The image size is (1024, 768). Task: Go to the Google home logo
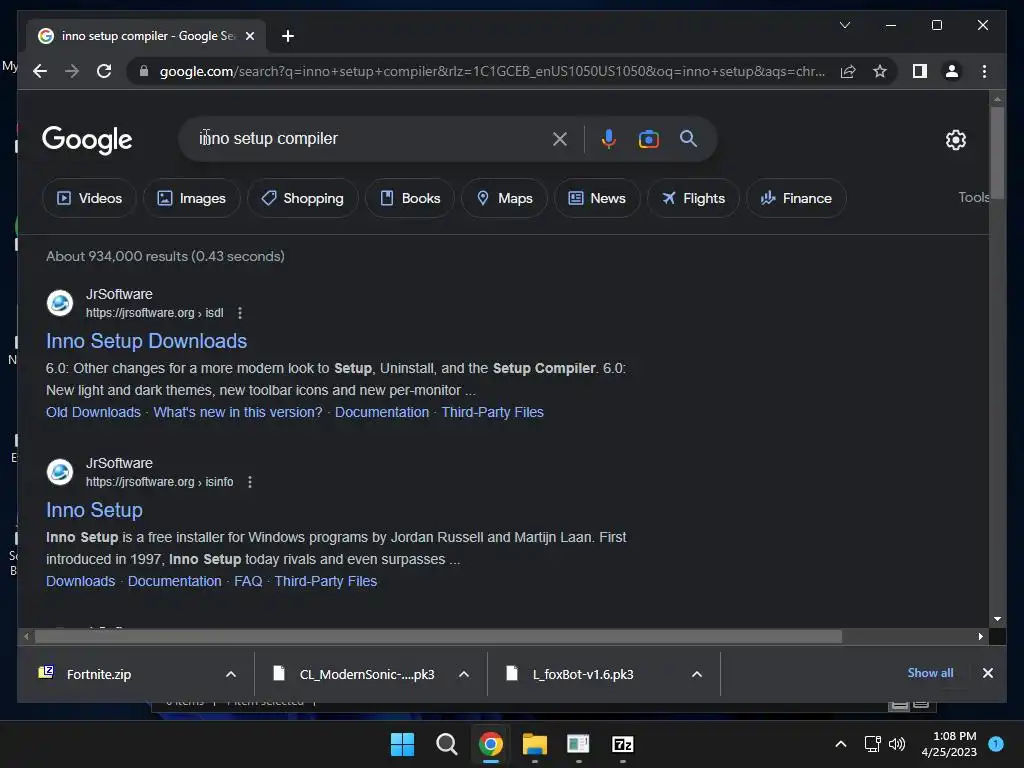pos(87,139)
